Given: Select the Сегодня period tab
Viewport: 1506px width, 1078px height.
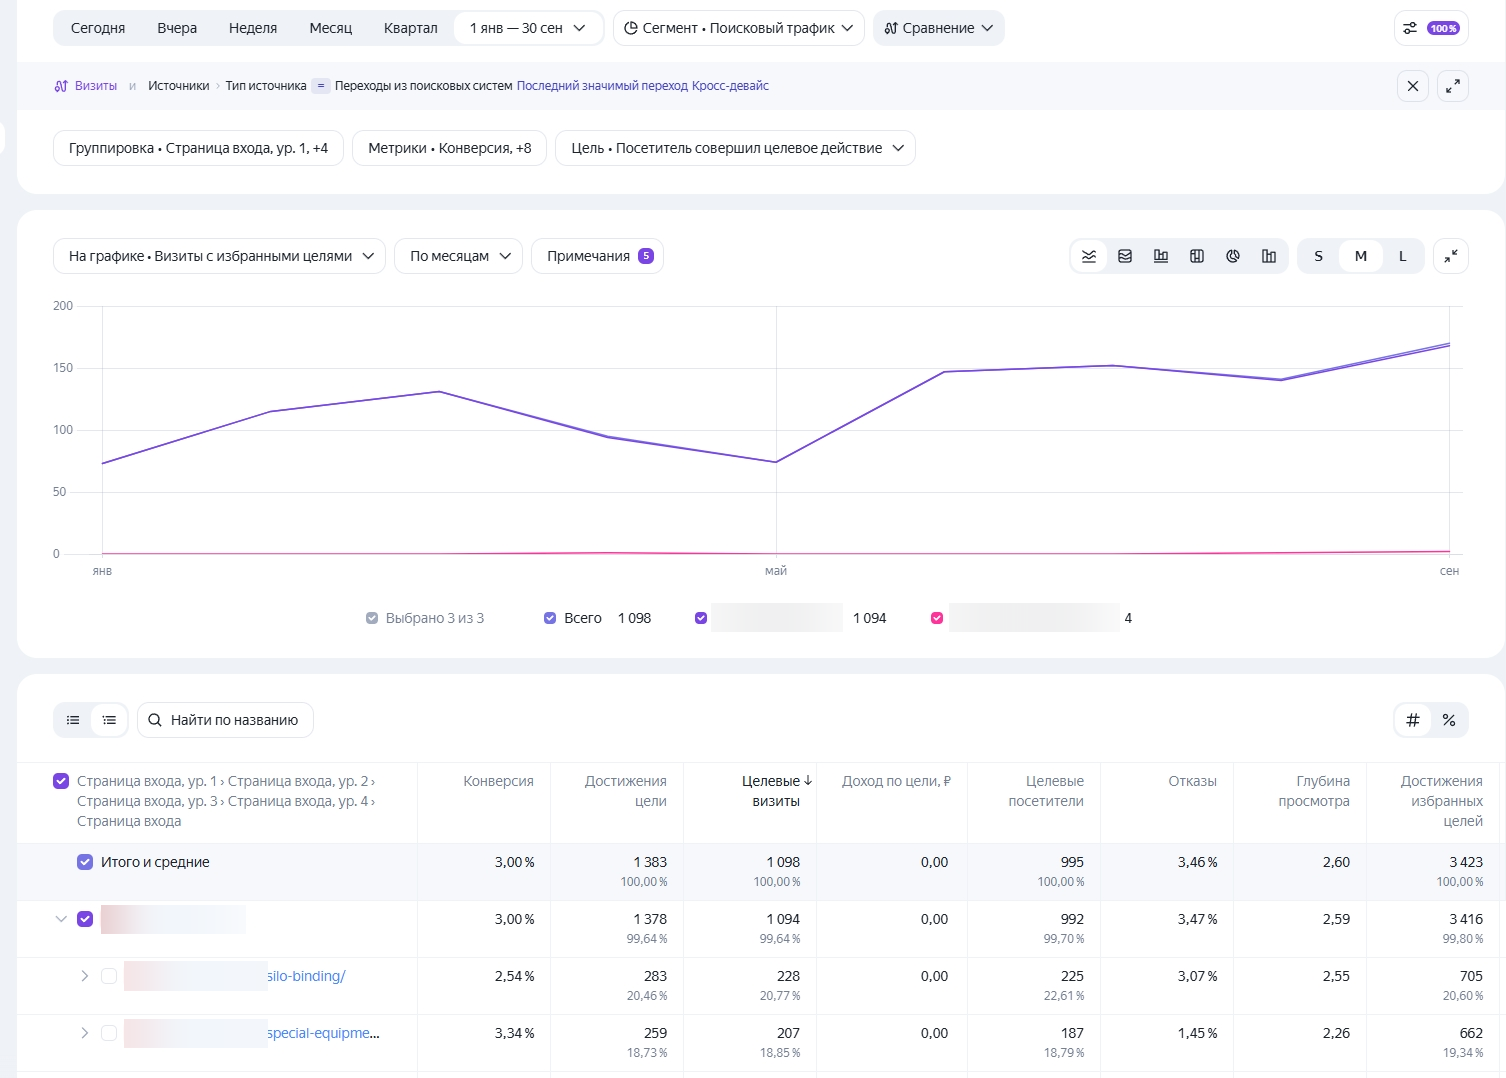Looking at the screenshot, I should coord(98,28).
